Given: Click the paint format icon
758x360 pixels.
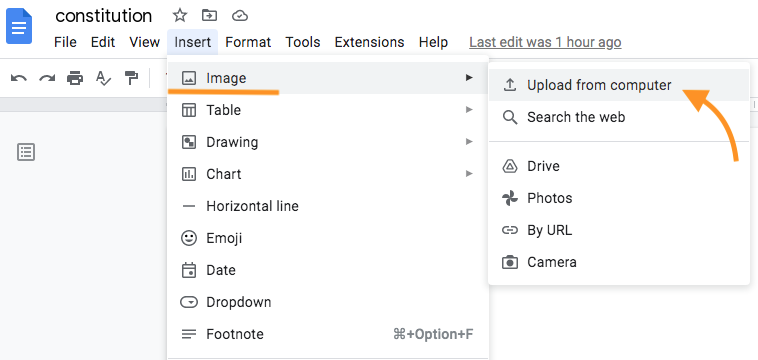Looking at the screenshot, I should click(x=131, y=78).
